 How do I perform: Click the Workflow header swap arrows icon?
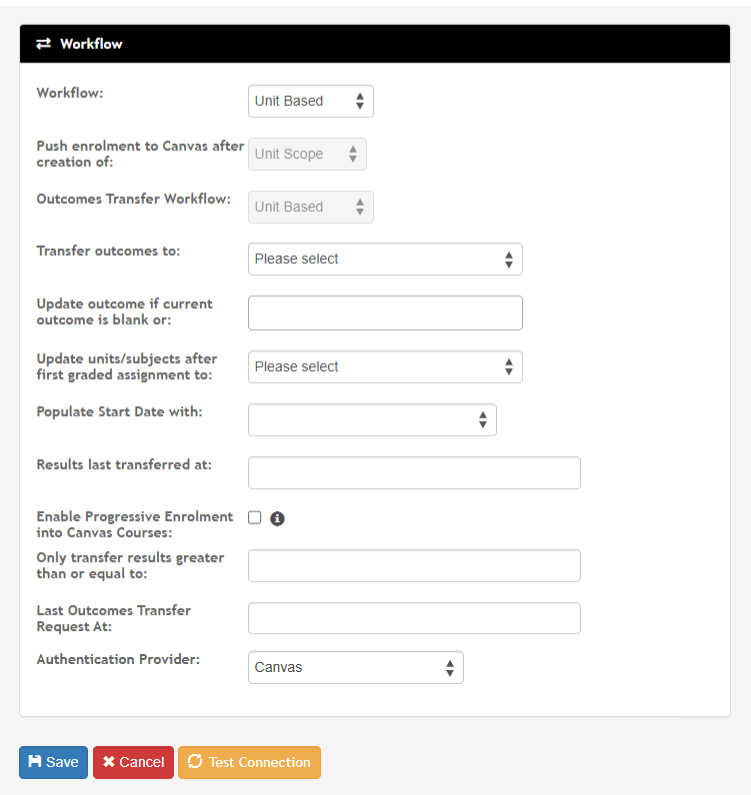pos(43,44)
